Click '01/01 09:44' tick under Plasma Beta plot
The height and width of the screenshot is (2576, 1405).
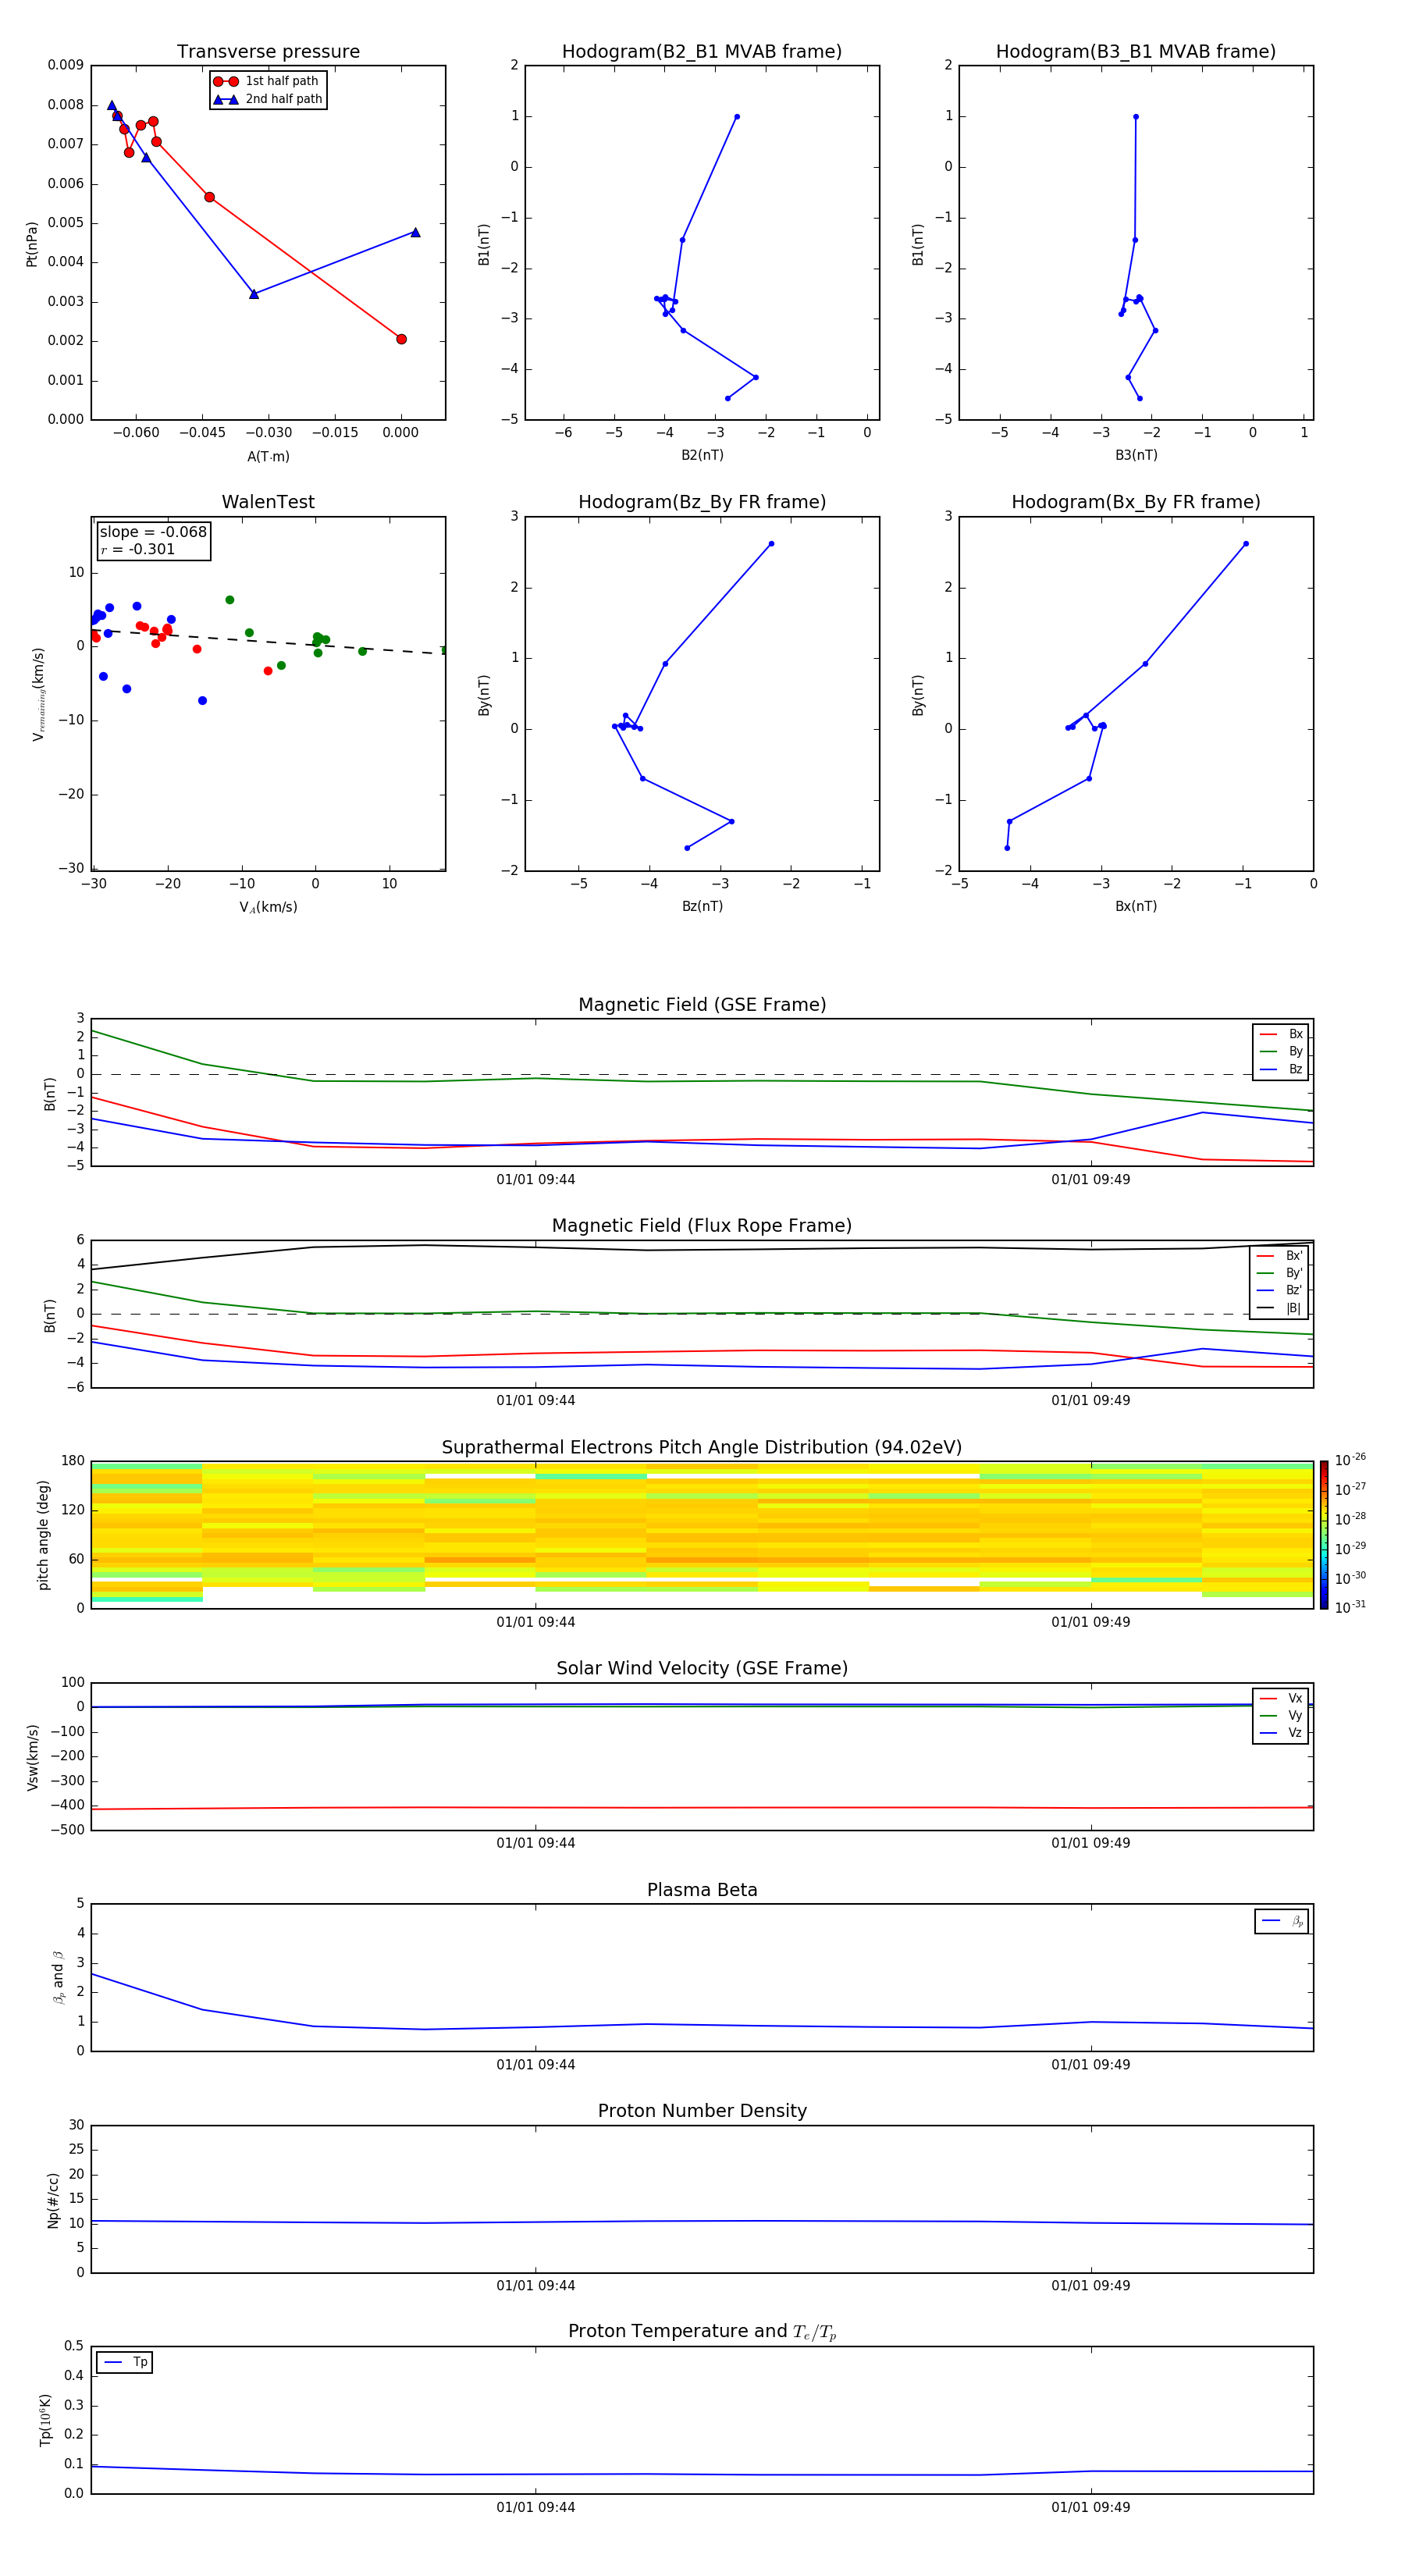tap(535, 2065)
